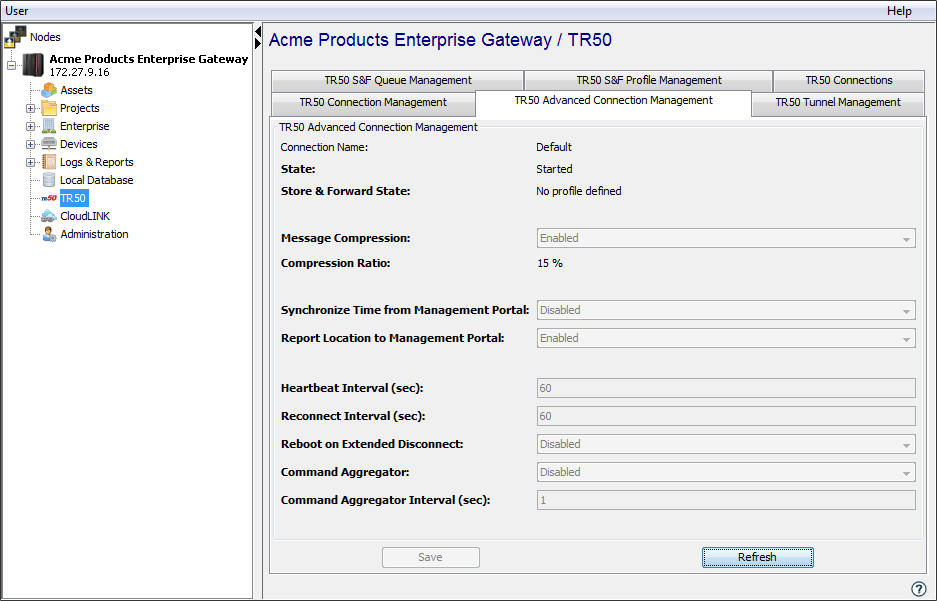Image resolution: width=937 pixels, height=601 pixels.
Task: Collapse the Acme Products Enterprise Gateway node
Action: pyautogui.click(x=11, y=65)
